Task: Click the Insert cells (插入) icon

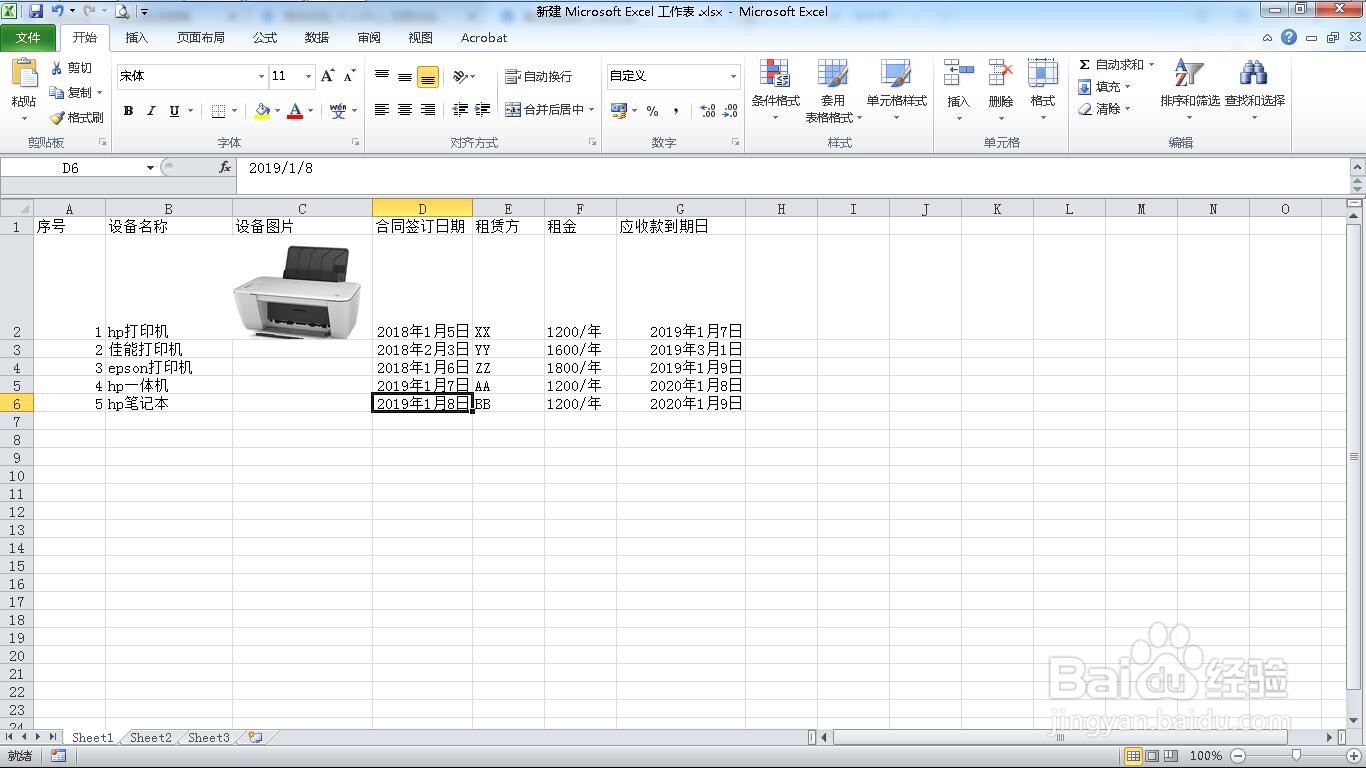Action: pos(958,74)
